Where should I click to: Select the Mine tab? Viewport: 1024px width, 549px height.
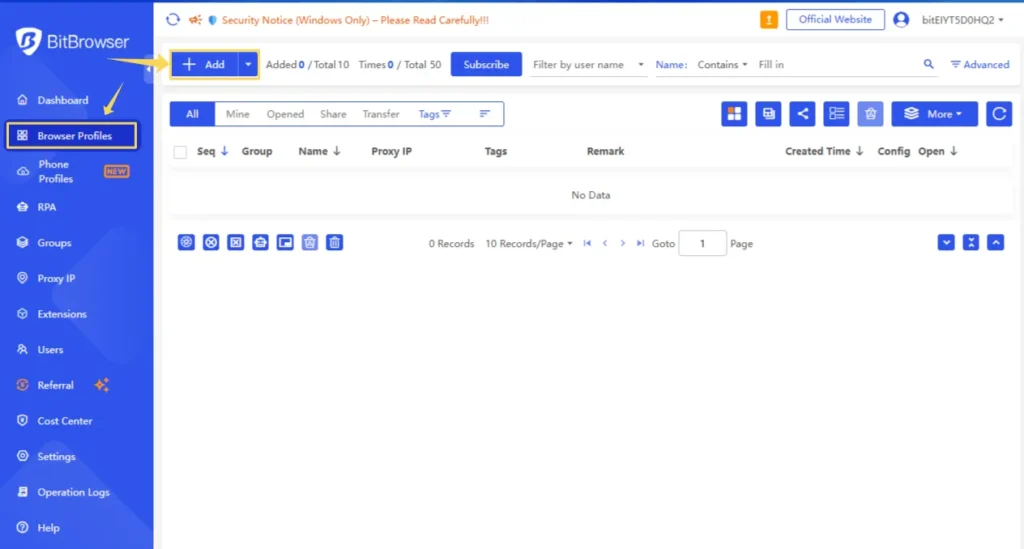238,114
